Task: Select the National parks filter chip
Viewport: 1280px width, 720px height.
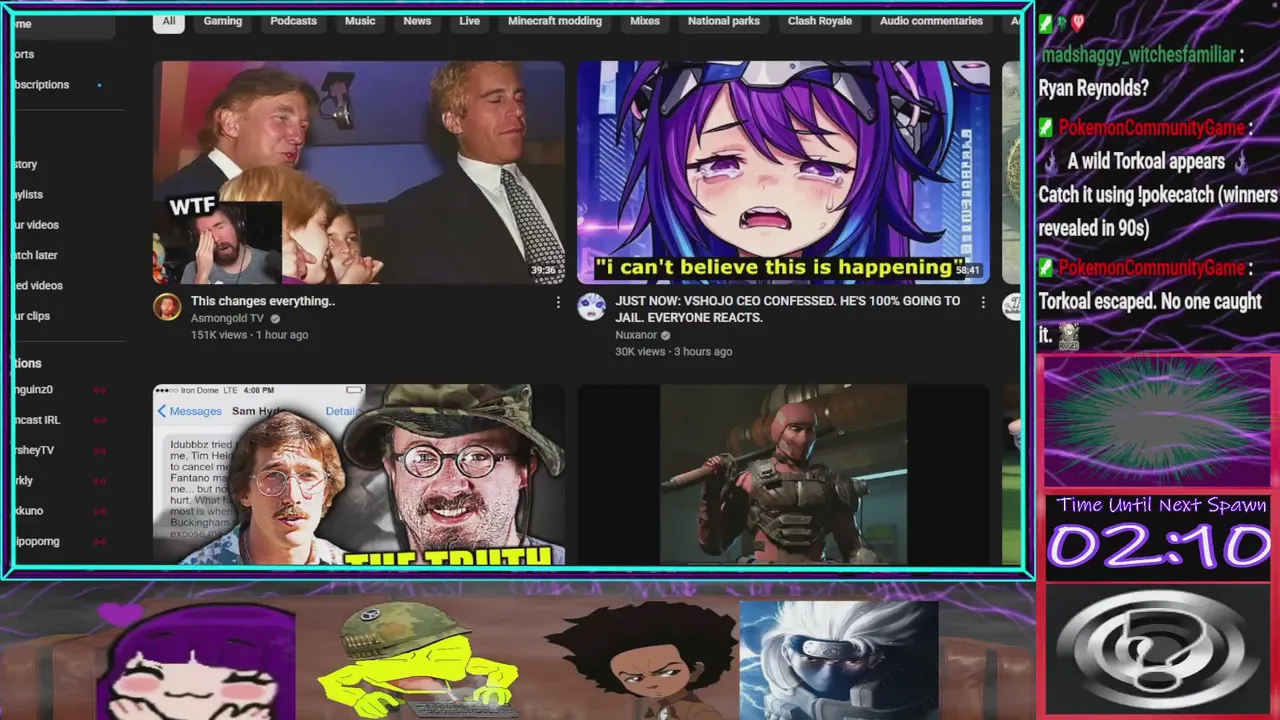Action: 724,21
